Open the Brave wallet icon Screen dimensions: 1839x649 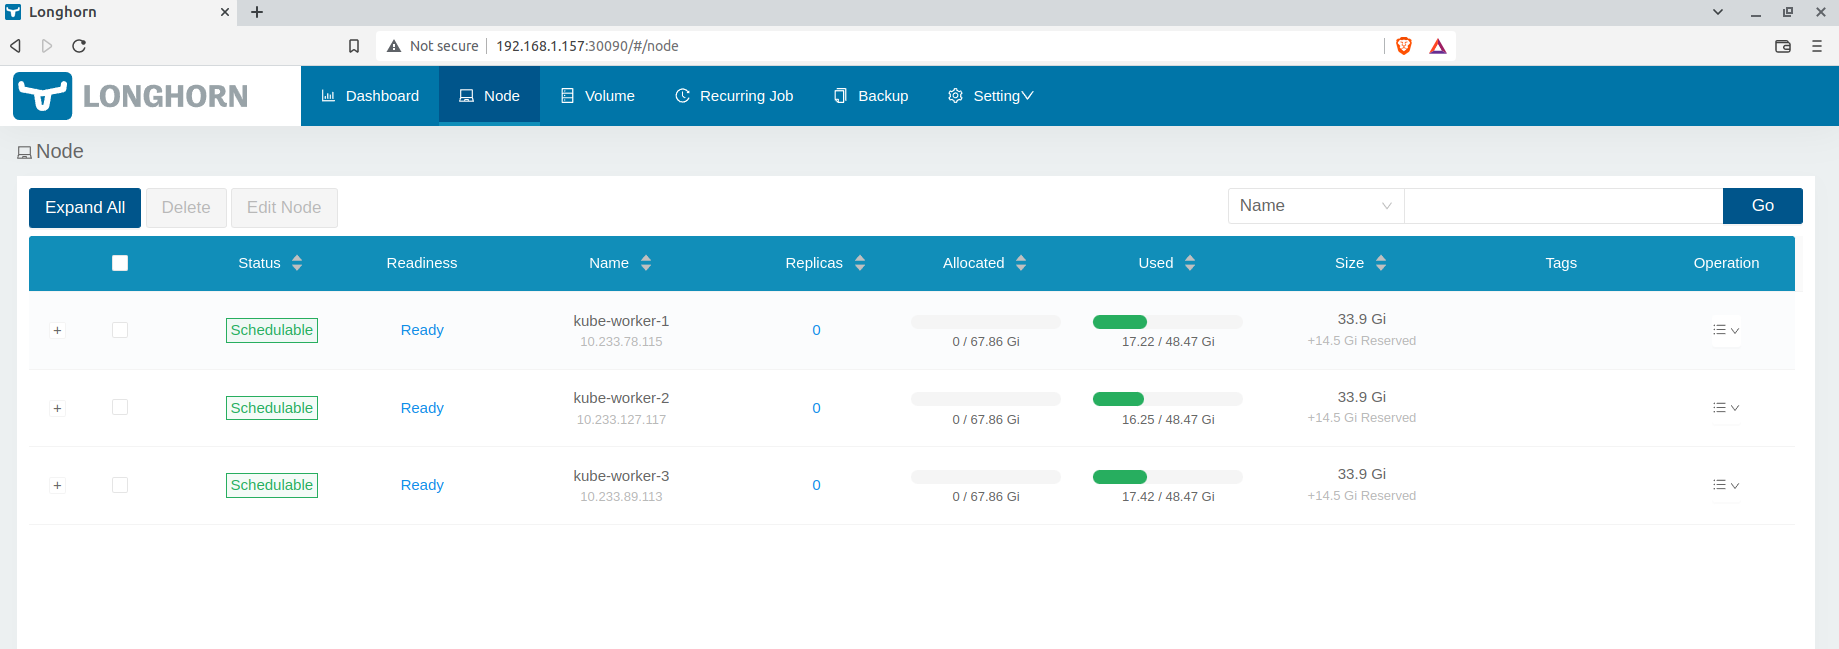click(x=1782, y=46)
